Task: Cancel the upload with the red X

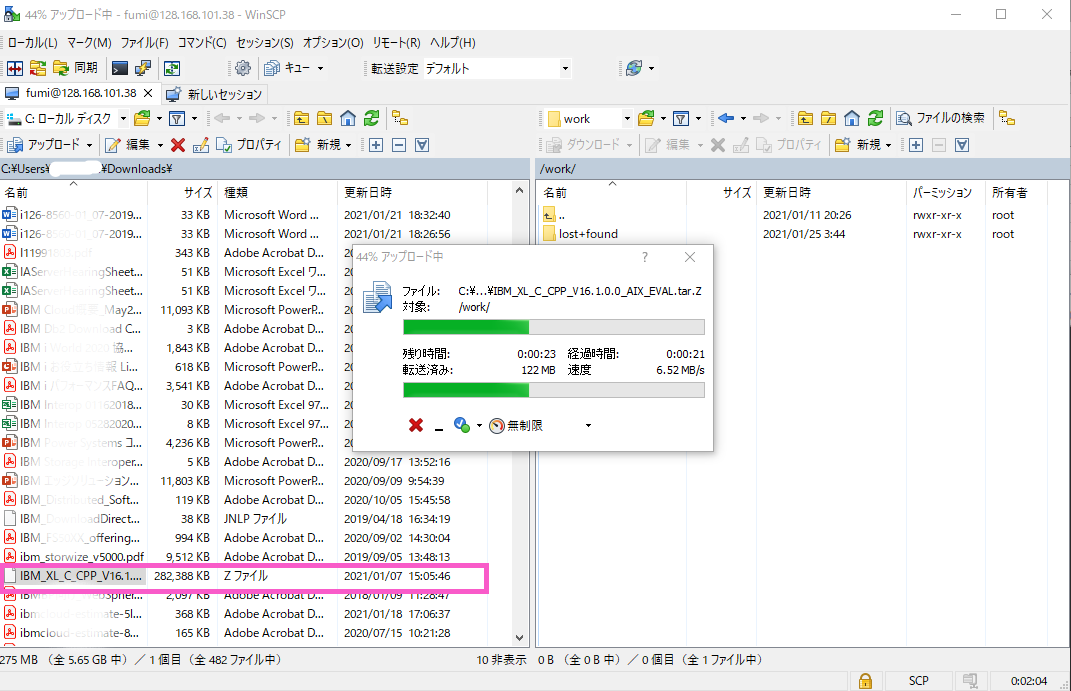Action: pyautogui.click(x=416, y=425)
